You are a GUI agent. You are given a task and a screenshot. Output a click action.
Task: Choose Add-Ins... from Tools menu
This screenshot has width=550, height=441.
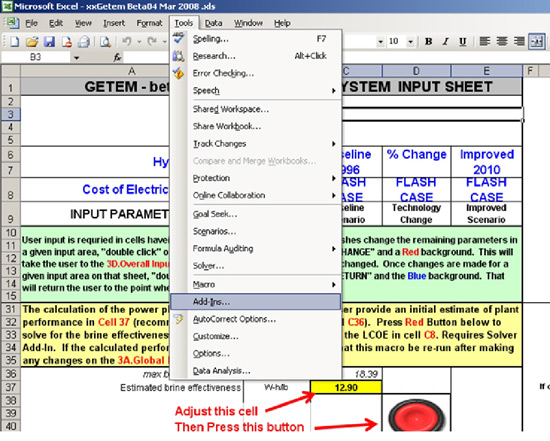point(256,302)
